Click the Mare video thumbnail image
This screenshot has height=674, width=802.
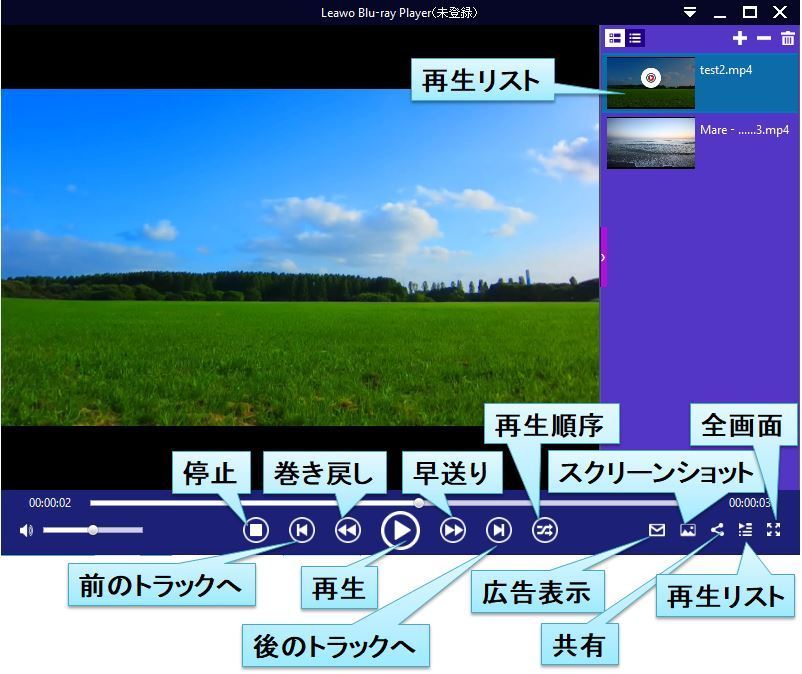[650, 142]
